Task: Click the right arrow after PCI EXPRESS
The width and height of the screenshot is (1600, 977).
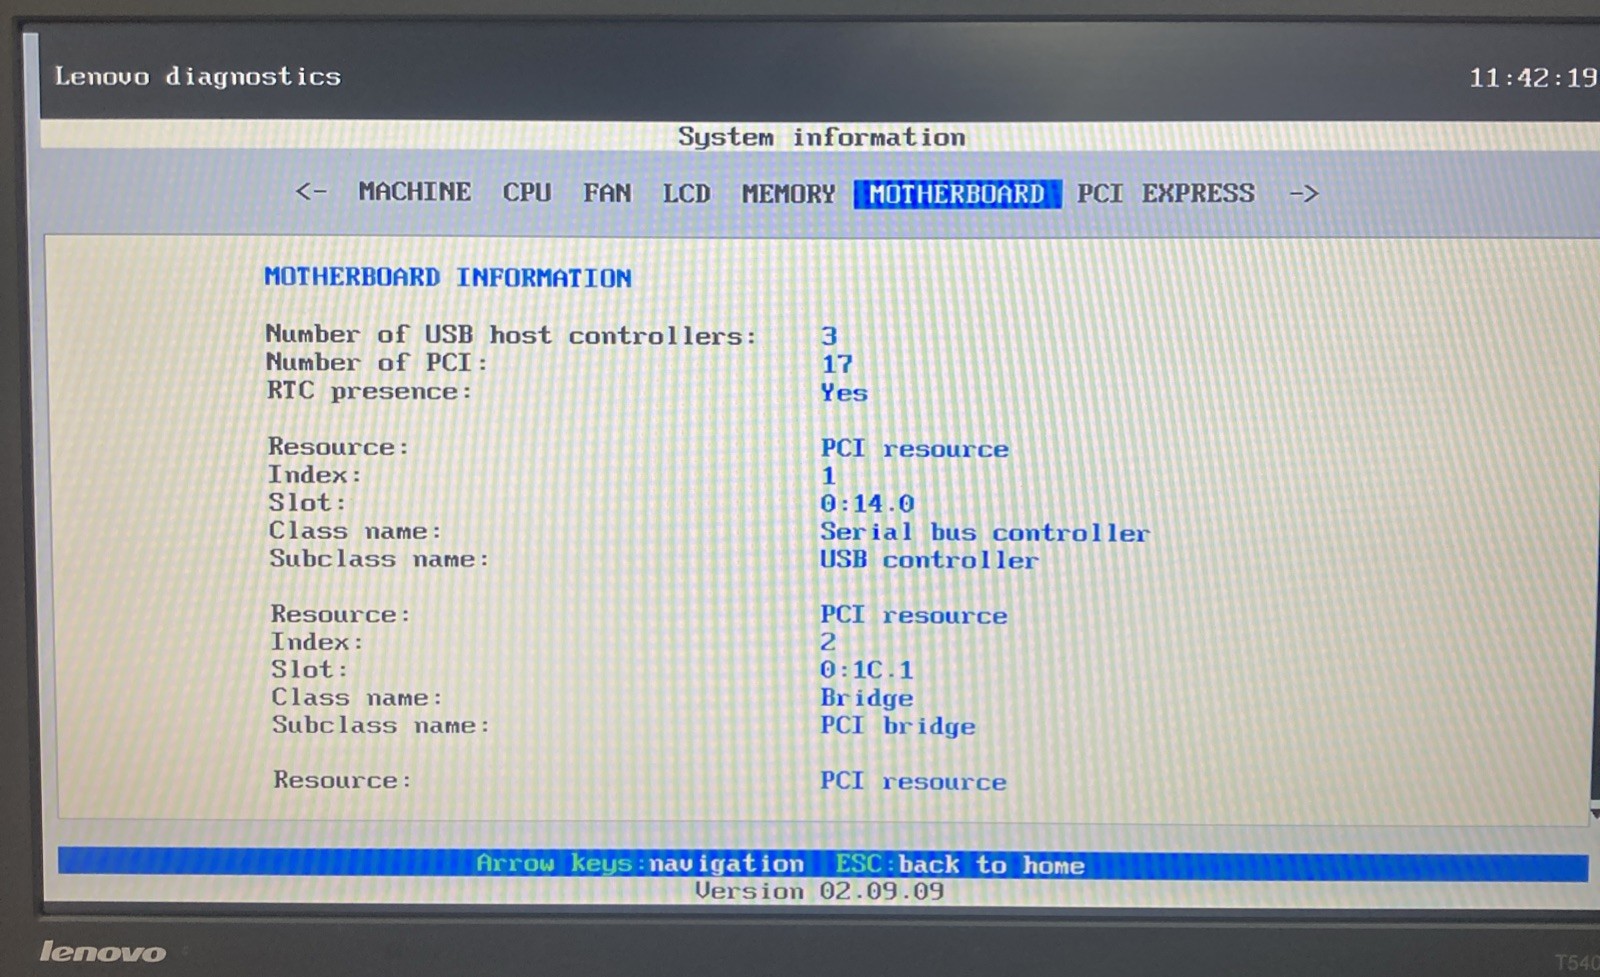Action: (1304, 193)
